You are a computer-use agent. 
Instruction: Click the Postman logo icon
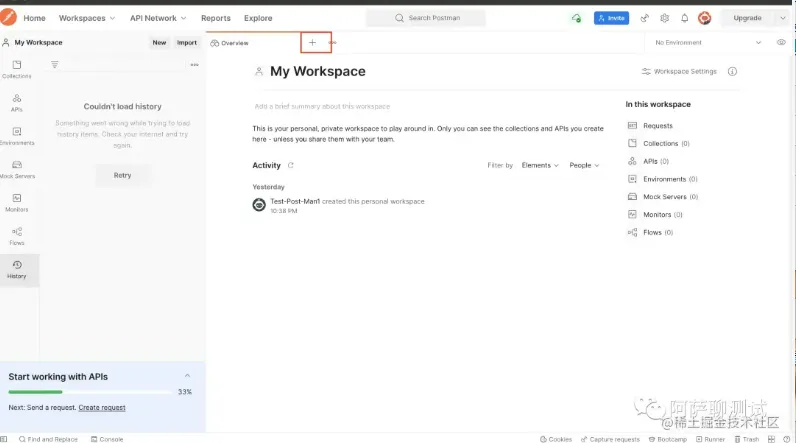click(8, 17)
